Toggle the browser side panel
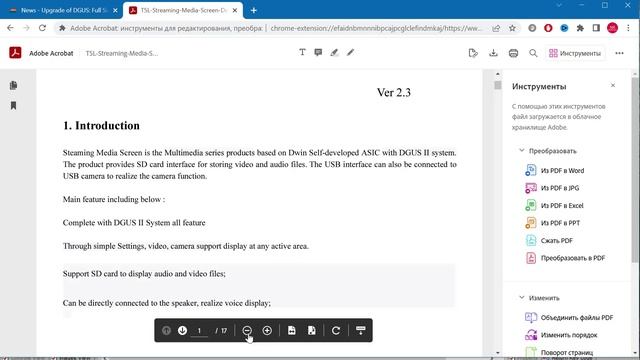The height and width of the screenshot is (360, 640). pos(596,28)
